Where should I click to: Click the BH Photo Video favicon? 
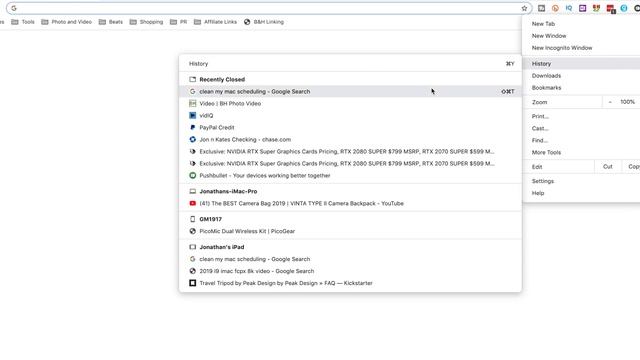[x=193, y=104]
